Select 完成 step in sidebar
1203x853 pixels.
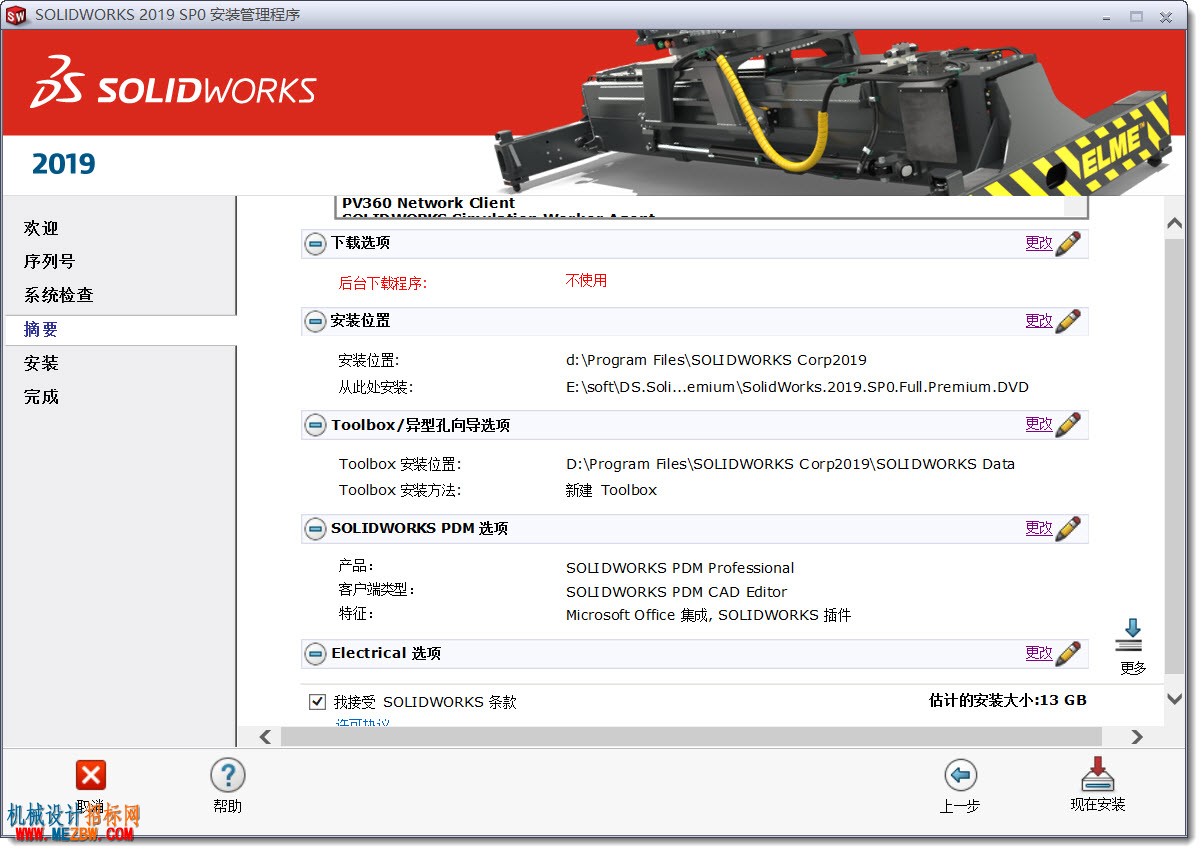[41, 397]
